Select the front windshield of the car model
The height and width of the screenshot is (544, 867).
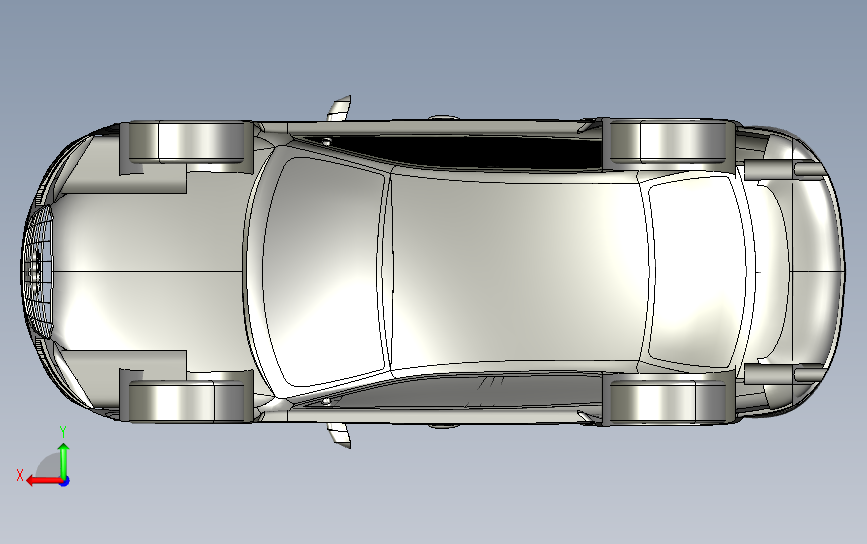pyautogui.click(x=326, y=271)
